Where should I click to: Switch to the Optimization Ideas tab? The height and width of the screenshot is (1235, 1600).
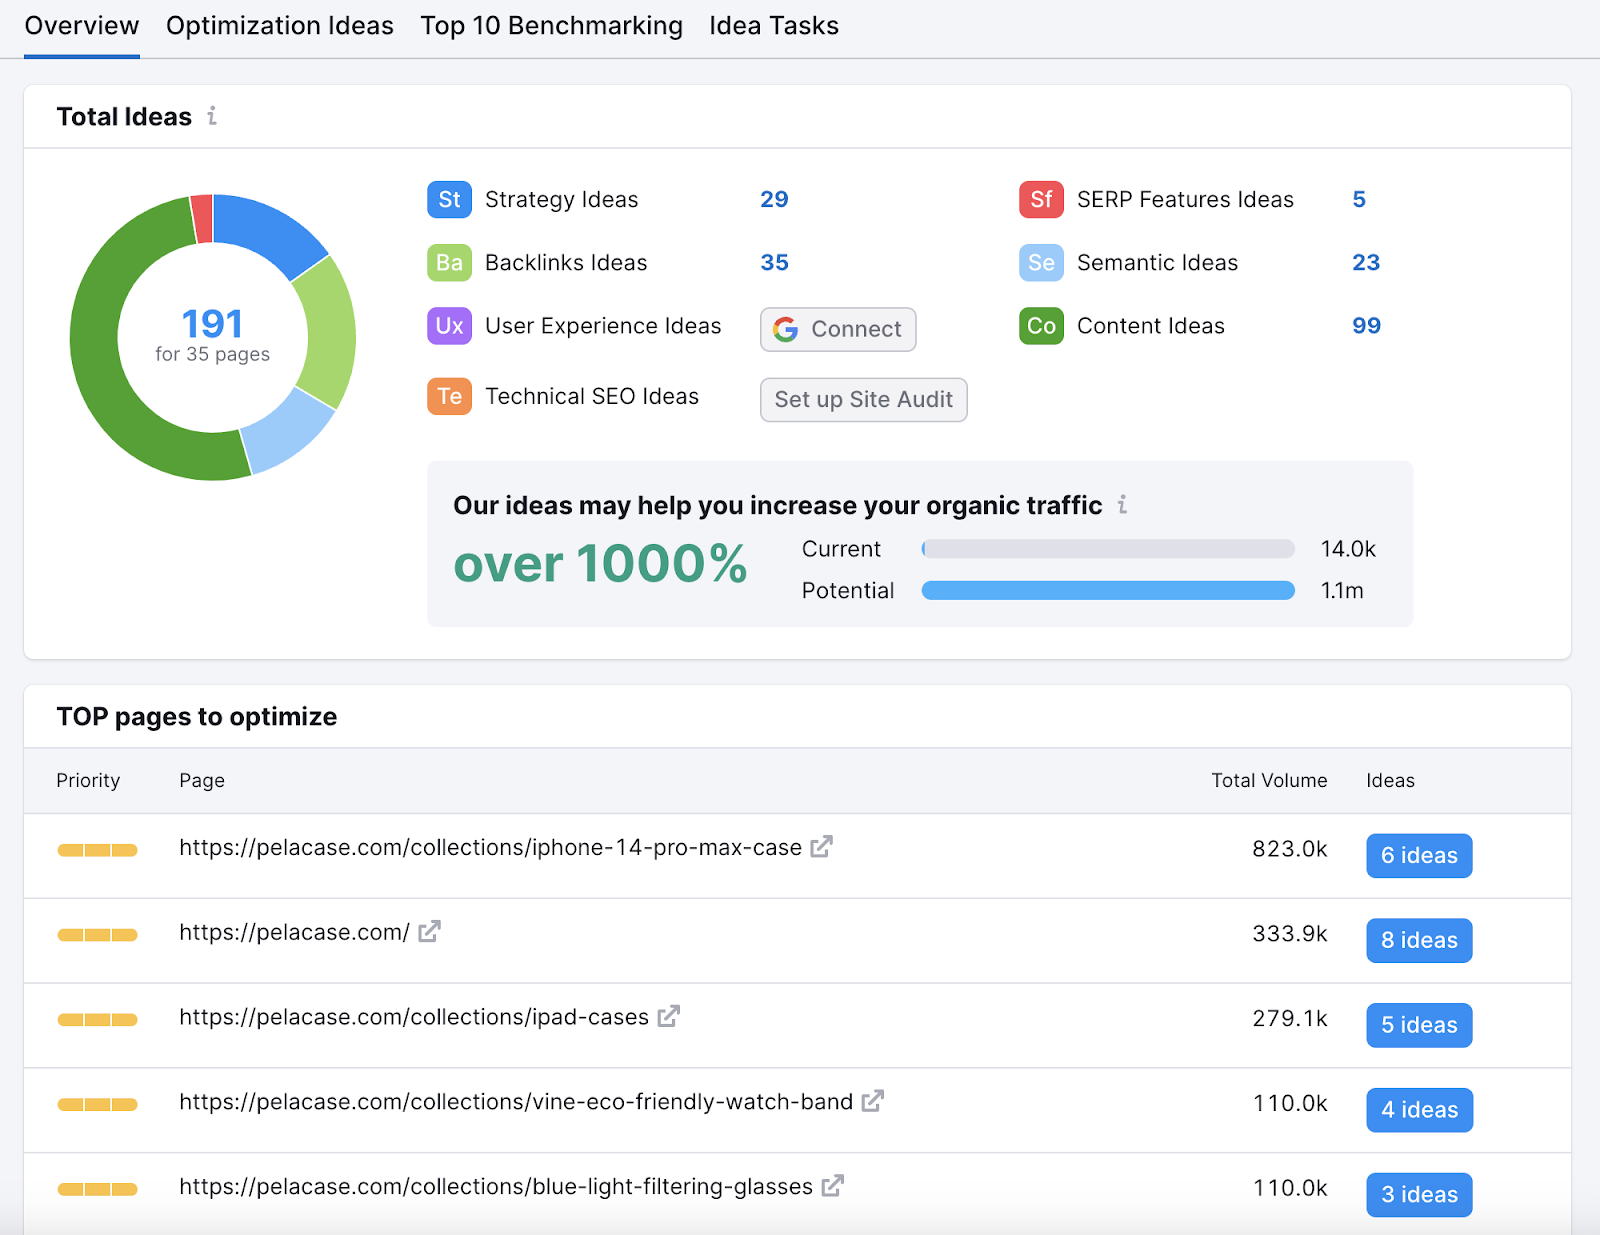coord(280,26)
